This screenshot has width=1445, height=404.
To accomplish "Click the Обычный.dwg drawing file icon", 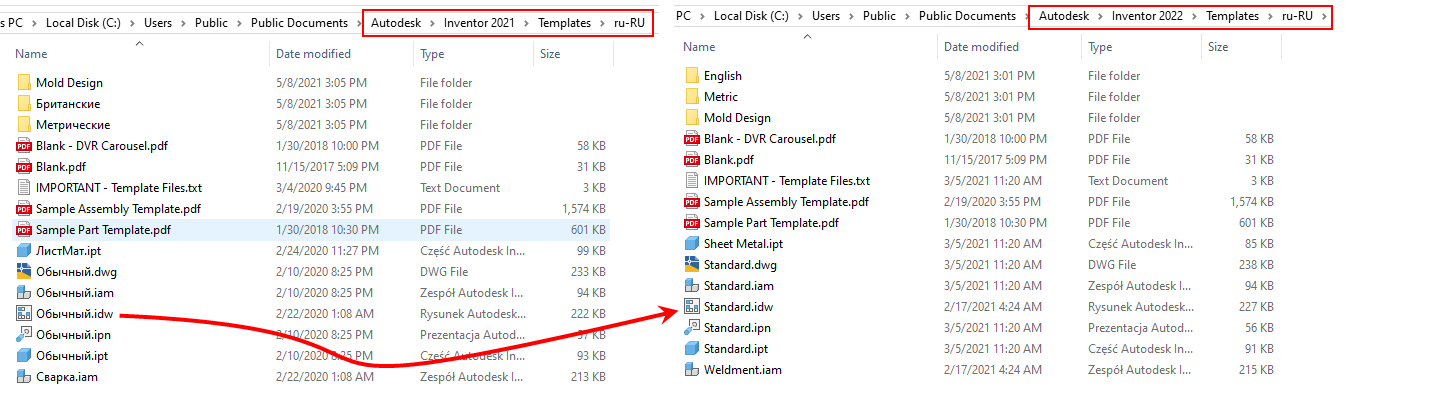I will point(24,272).
